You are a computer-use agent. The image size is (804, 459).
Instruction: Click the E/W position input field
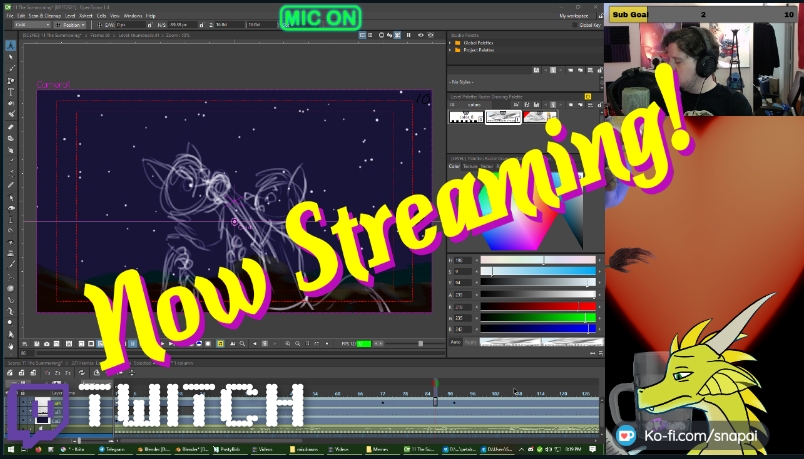[x=130, y=25]
